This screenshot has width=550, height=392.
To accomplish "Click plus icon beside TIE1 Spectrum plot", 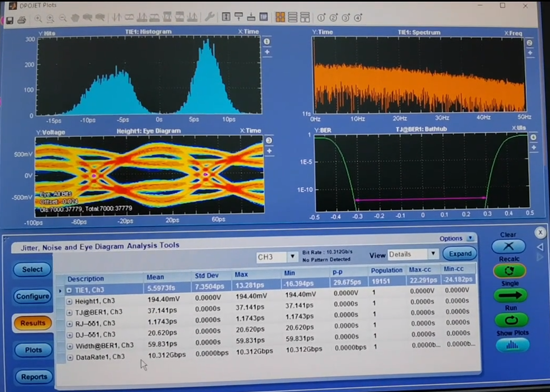I will pos(530,53).
